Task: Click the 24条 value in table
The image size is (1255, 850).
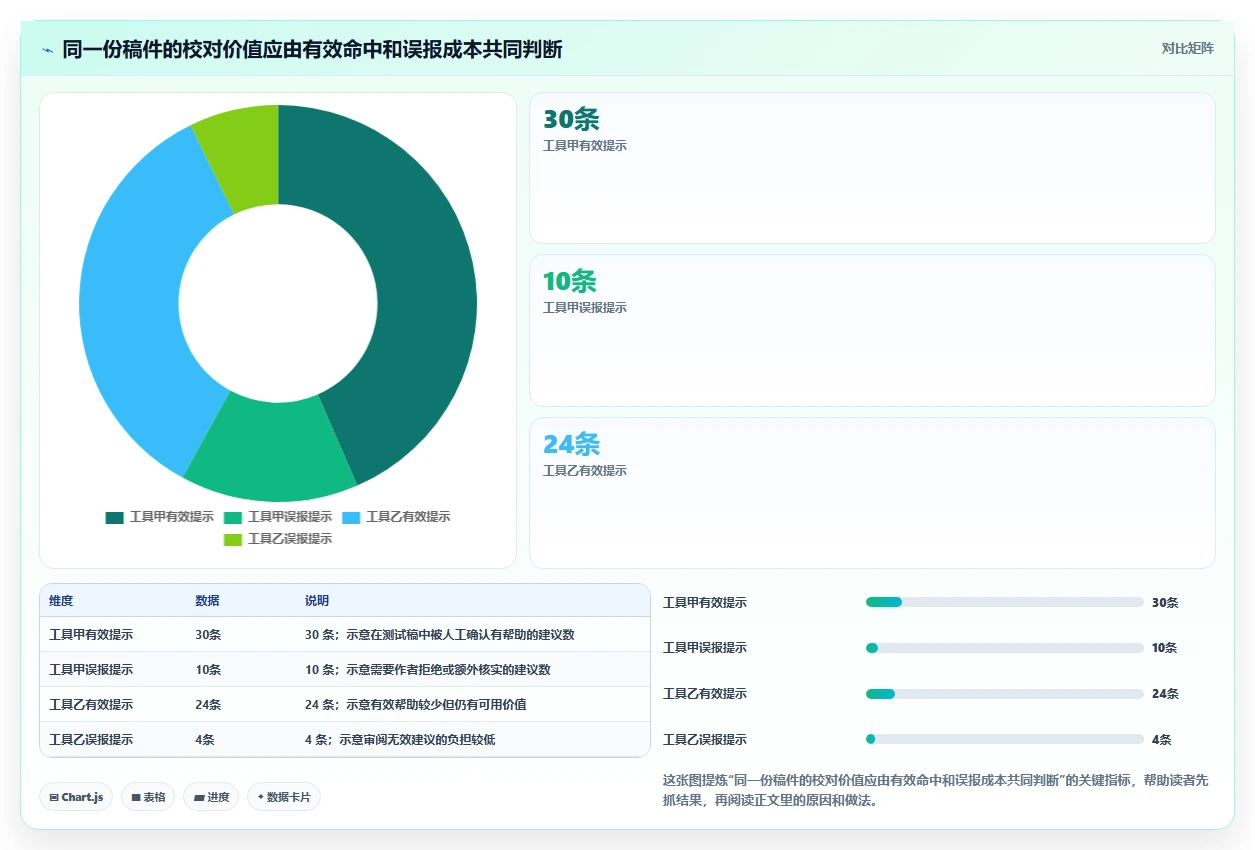Action: pyautogui.click(x=208, y=705)
